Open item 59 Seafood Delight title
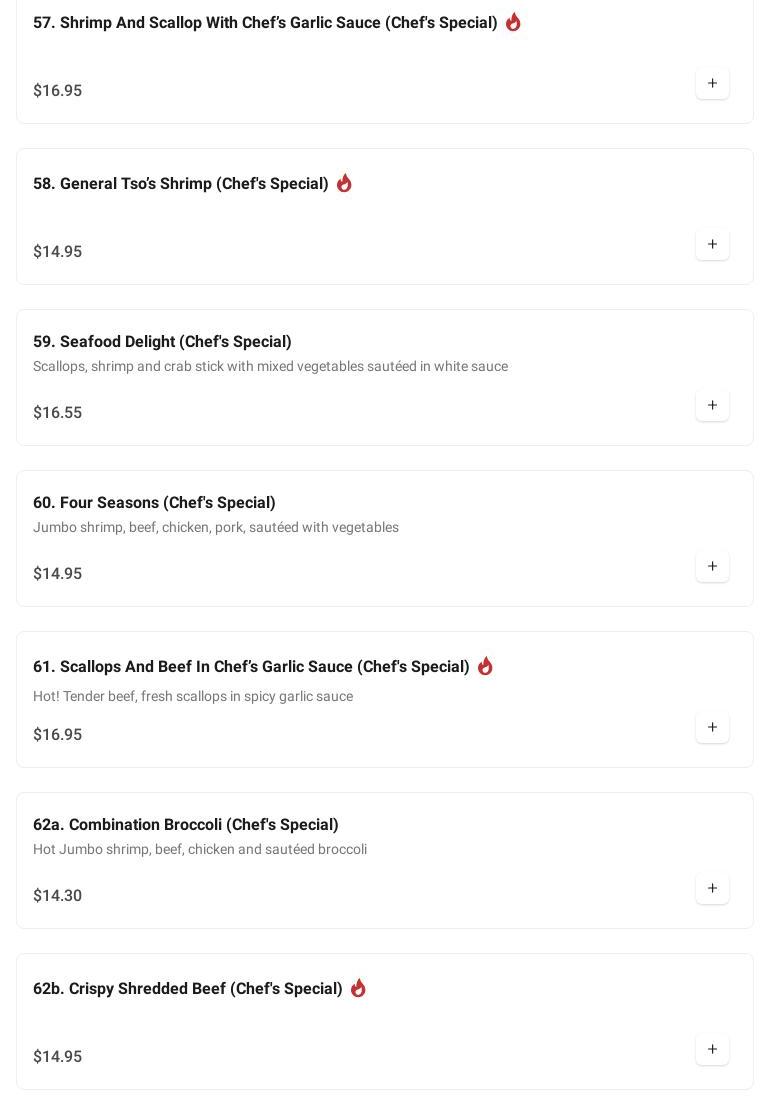Image resolution: width=770 pixels, height=1108 pixels. click(x=162, y=342)
